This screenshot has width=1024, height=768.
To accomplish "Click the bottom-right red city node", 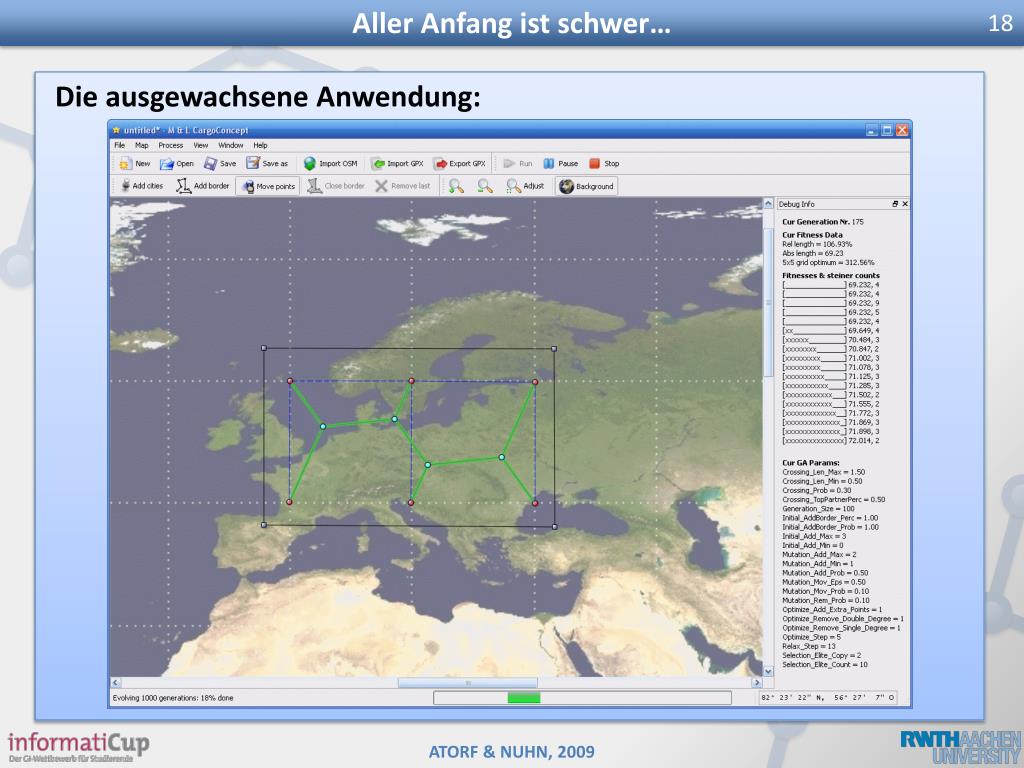I will [535, 503].
